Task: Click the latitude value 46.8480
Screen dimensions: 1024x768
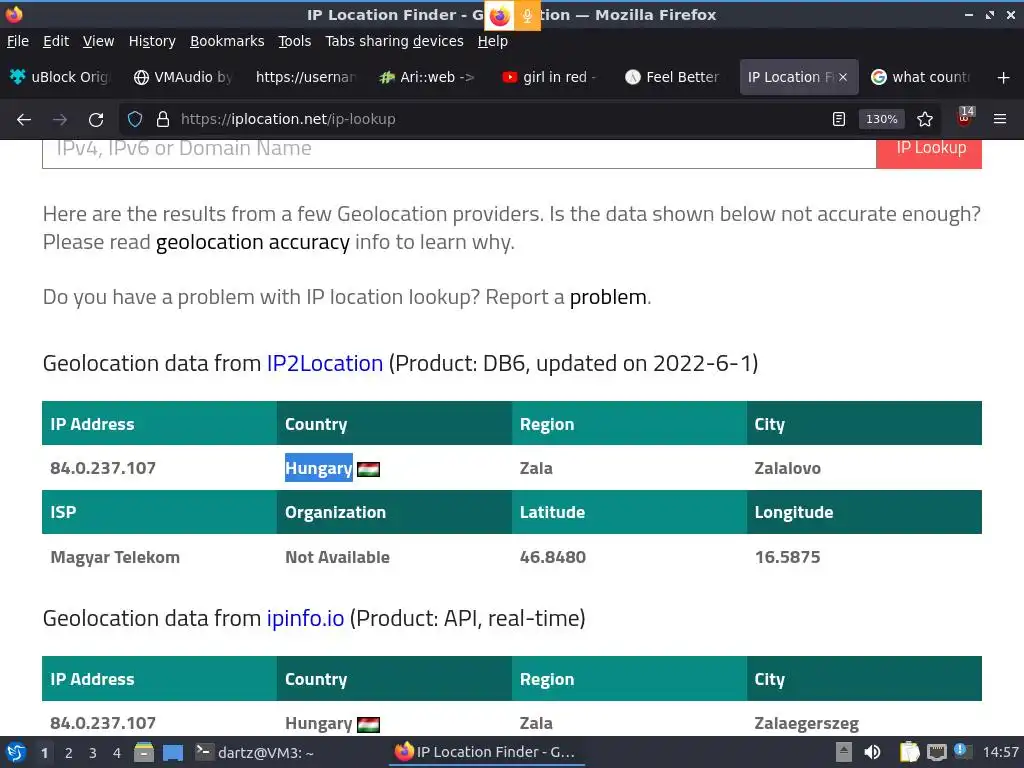Action: [552, 557]
